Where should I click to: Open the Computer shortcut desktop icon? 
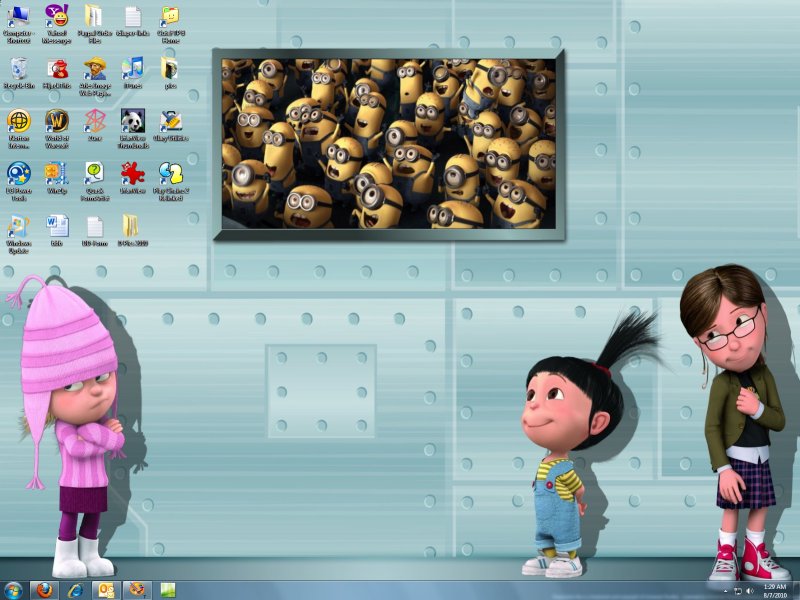(18, 24)
